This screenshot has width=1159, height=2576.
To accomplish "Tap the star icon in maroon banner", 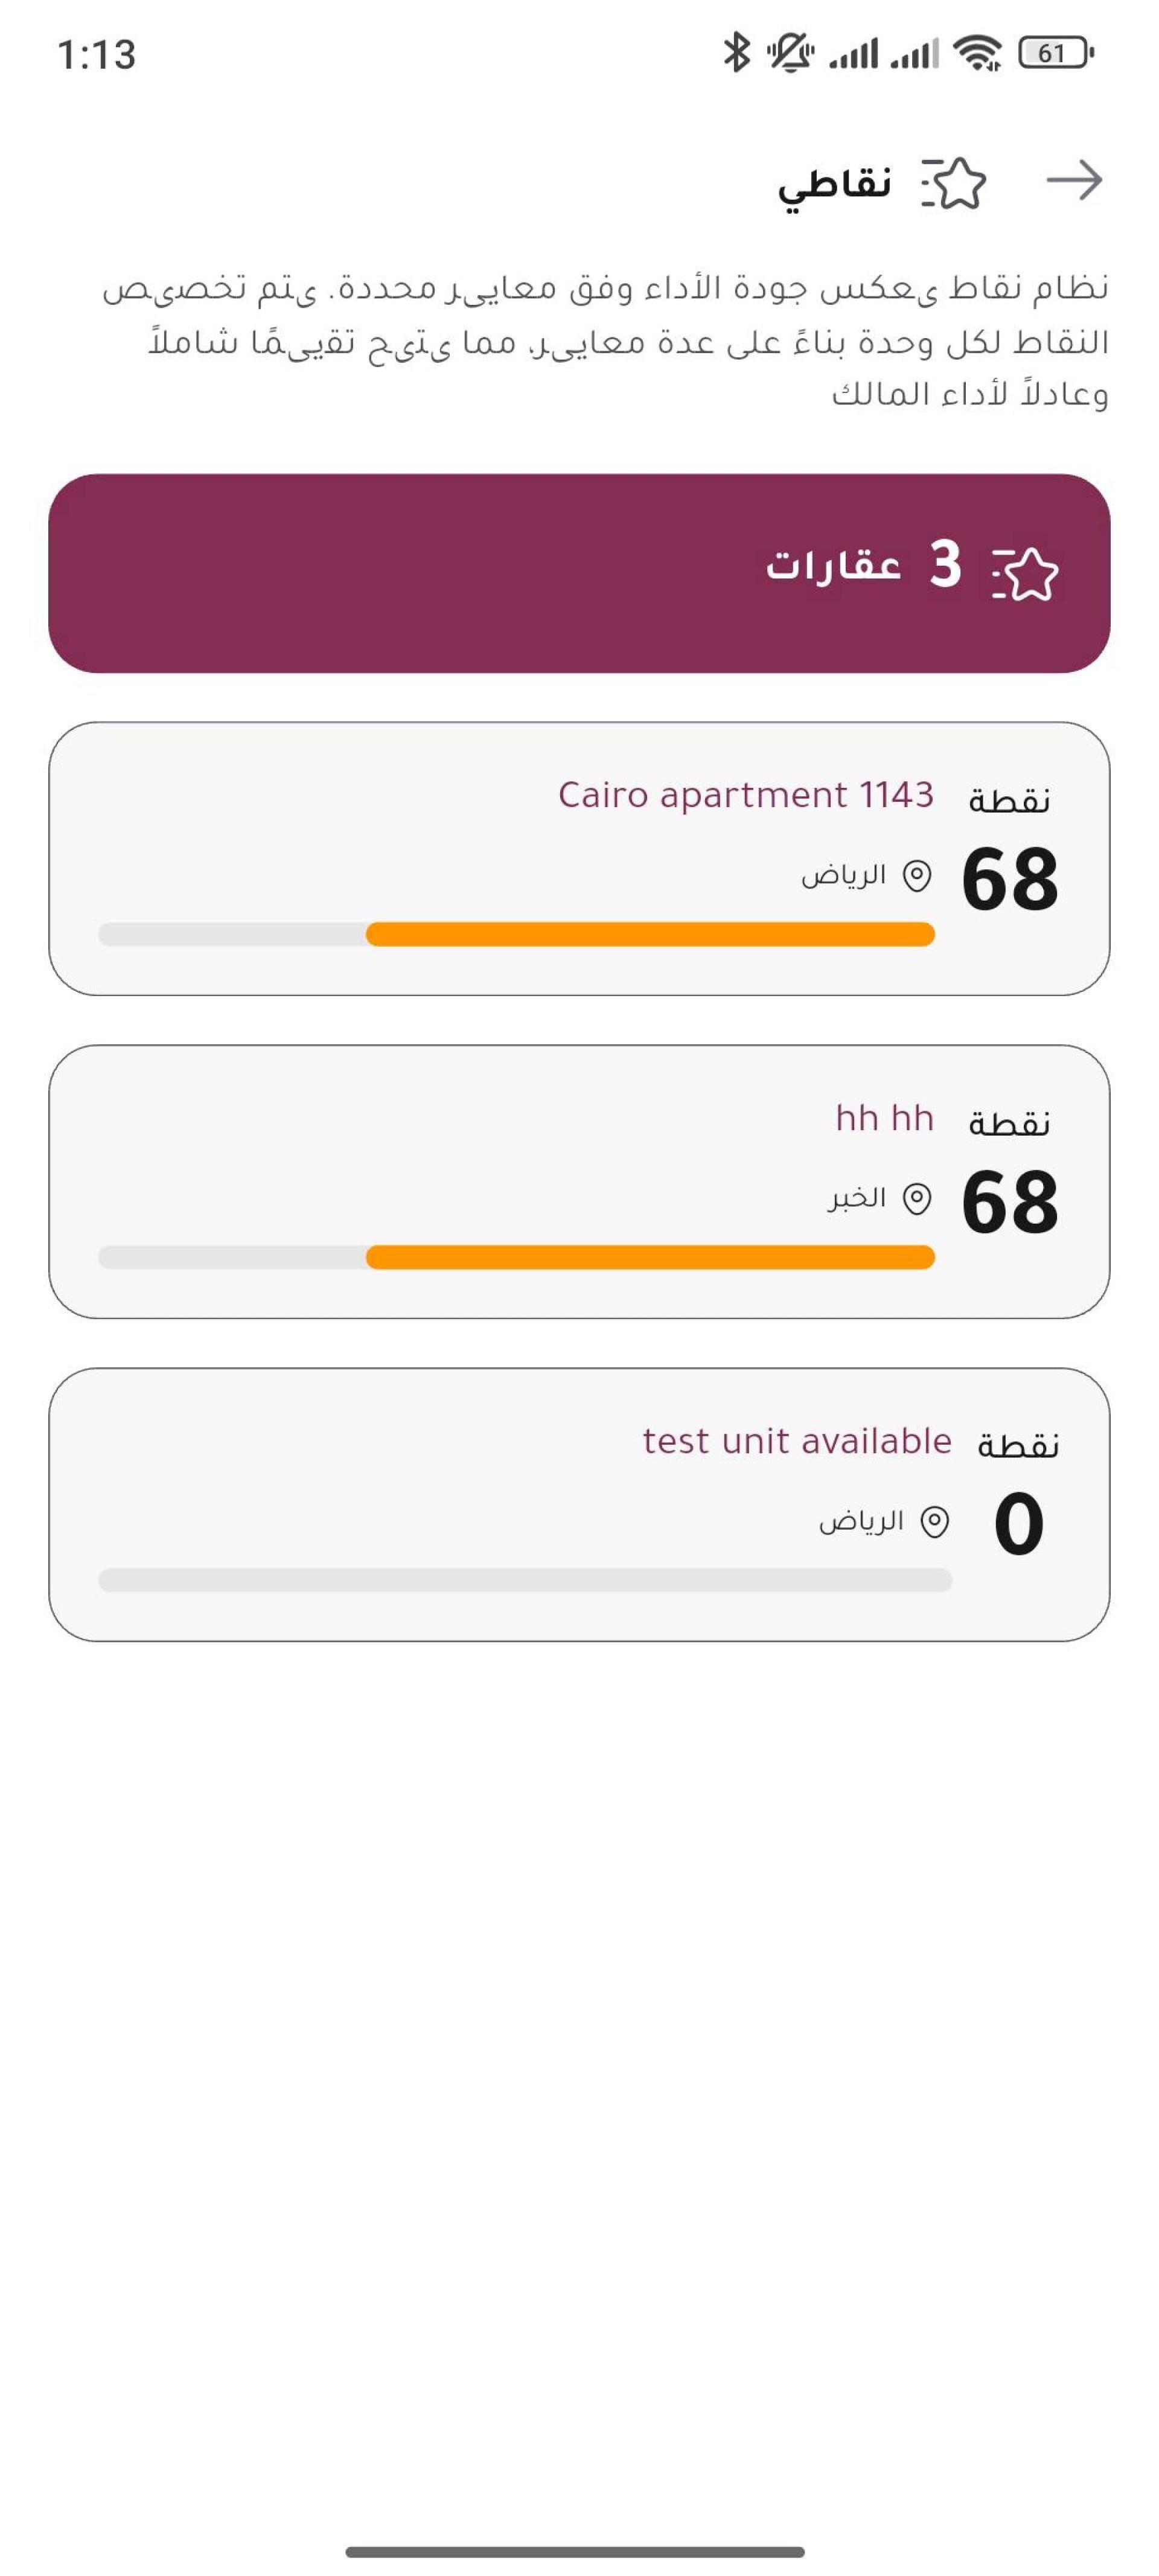I will (x=1025, y=573).
